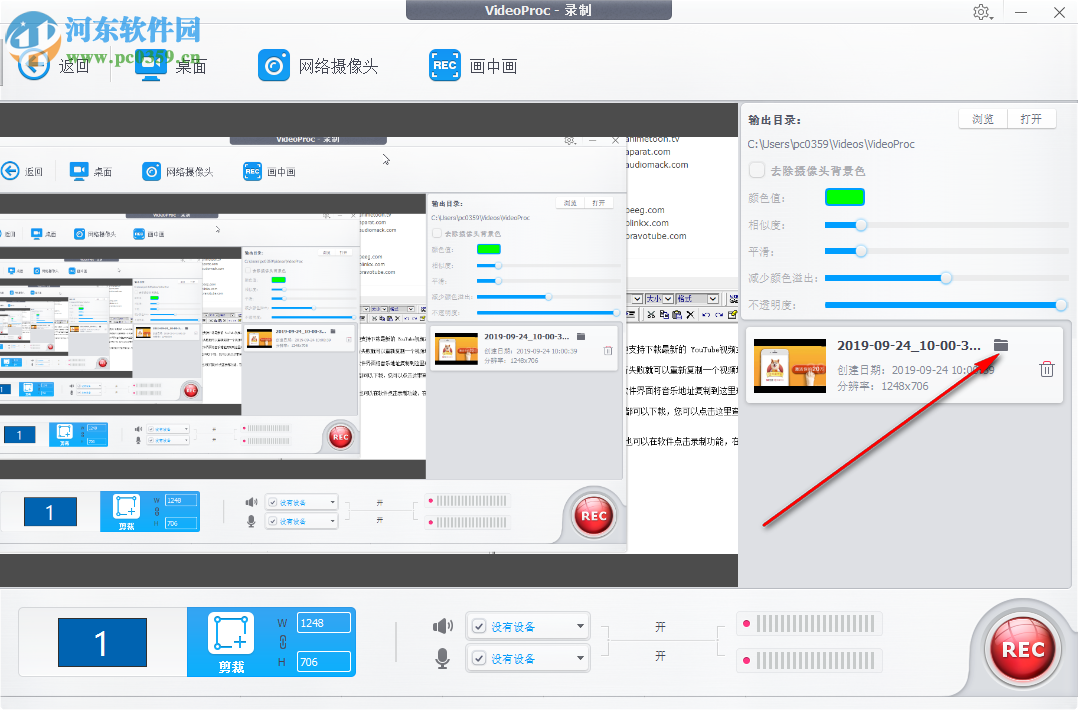Enable 去除摄像头背景色 checkbox

757,169
